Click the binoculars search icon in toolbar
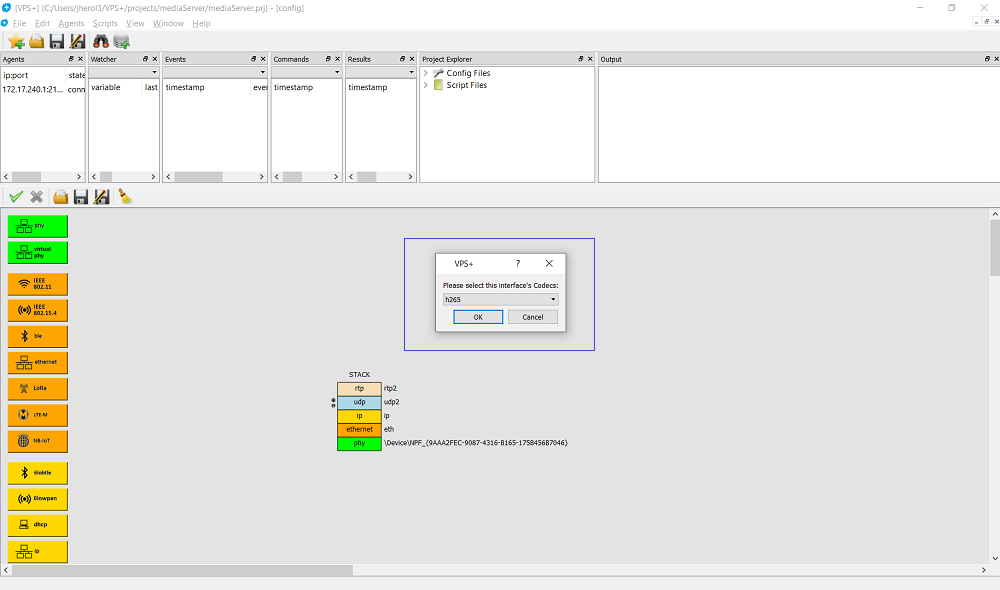This screenshot has height=590, width=1000. tap(101, 41)
